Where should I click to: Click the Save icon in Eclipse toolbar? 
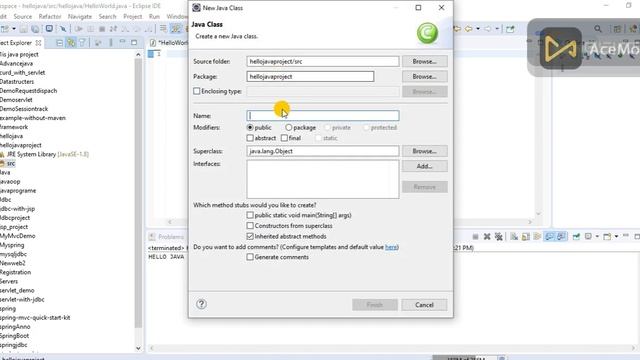[23, 29]
